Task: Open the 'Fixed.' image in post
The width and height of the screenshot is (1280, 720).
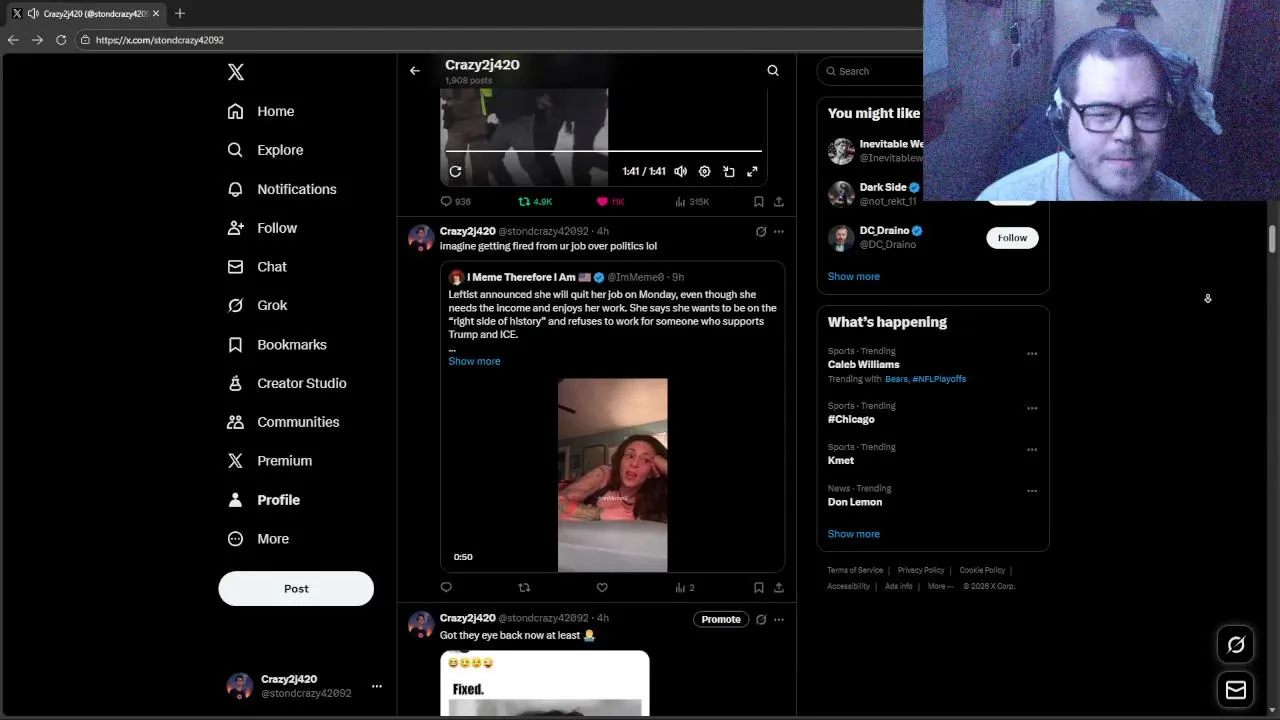Action: coord(545,684)
